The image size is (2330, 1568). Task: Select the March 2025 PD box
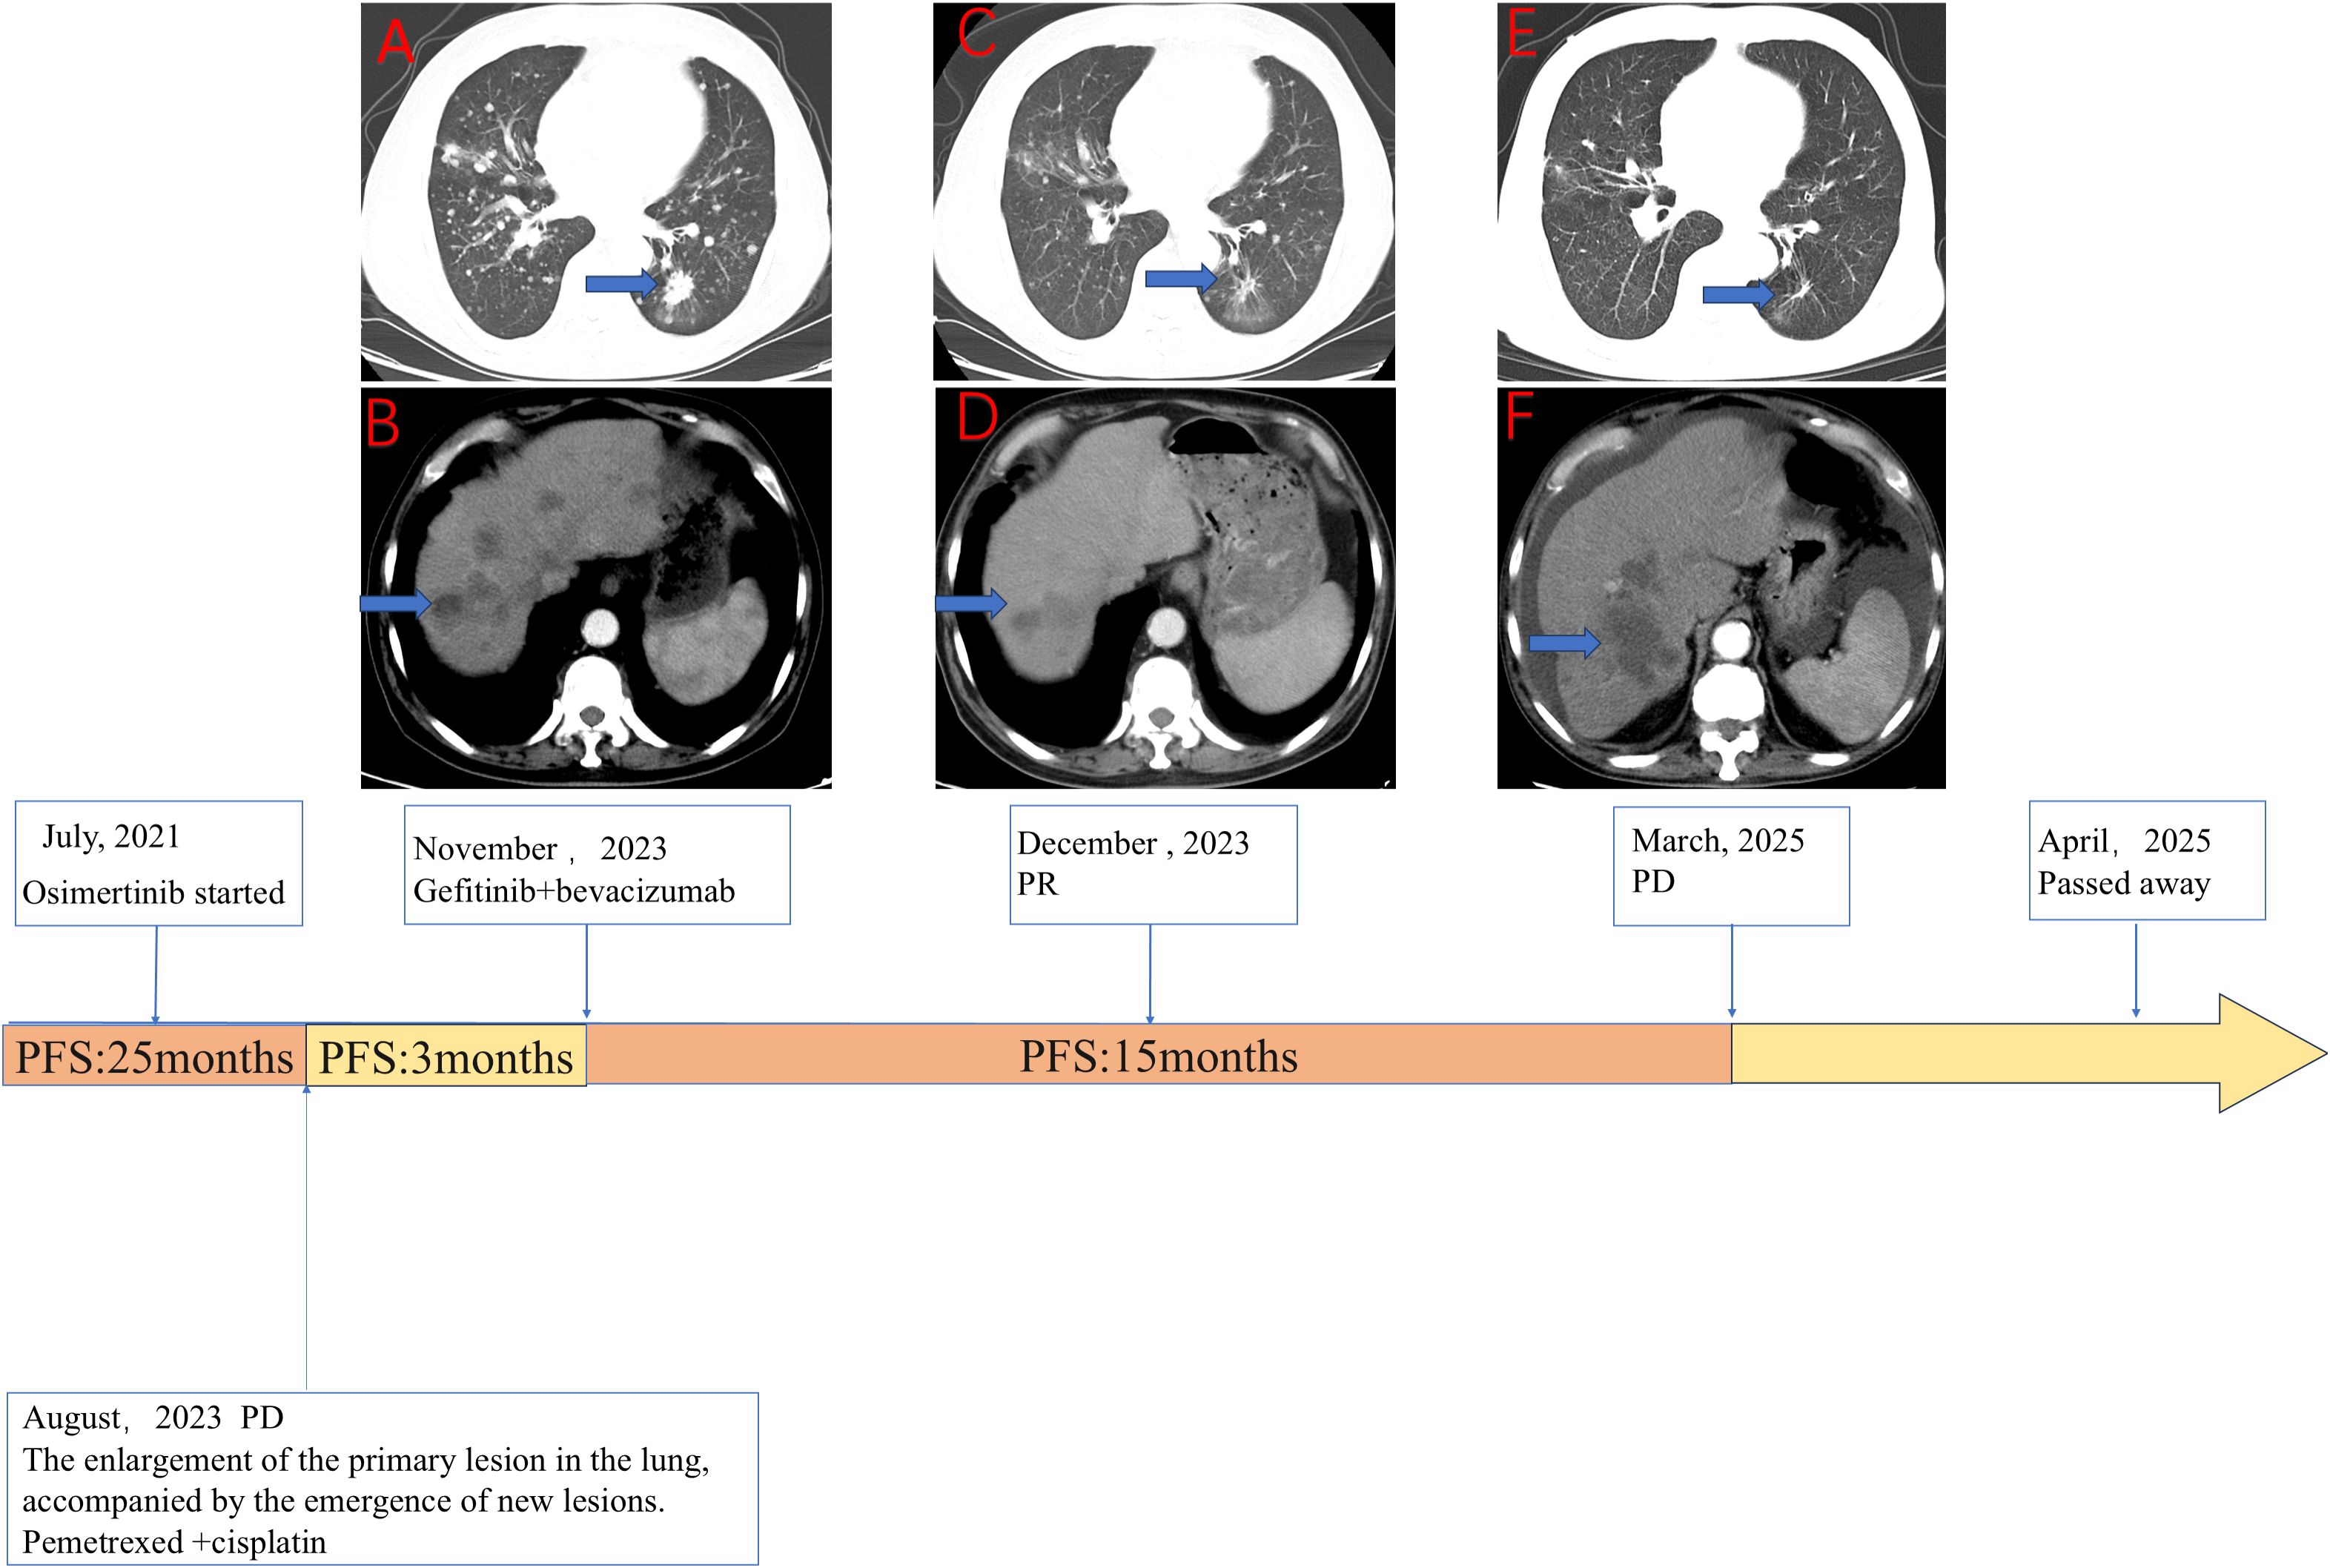click(1730, 865)
